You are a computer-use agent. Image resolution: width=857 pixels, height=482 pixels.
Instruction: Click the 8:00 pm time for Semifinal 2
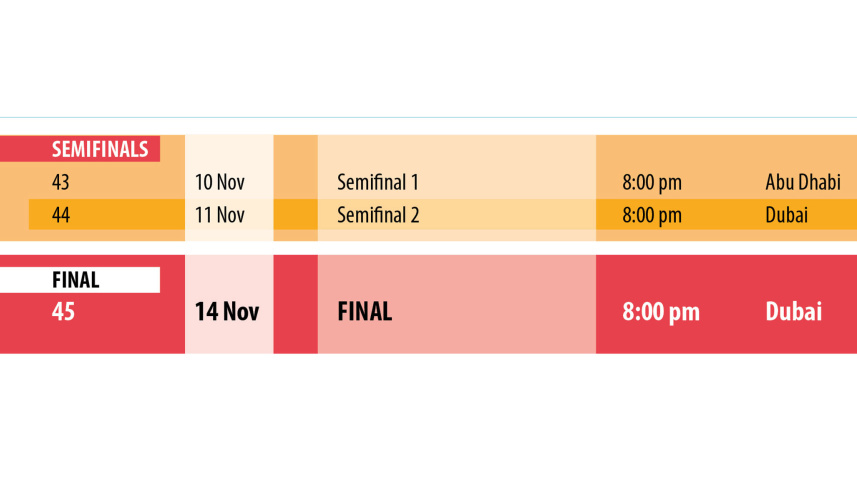[x=652, y=215]
